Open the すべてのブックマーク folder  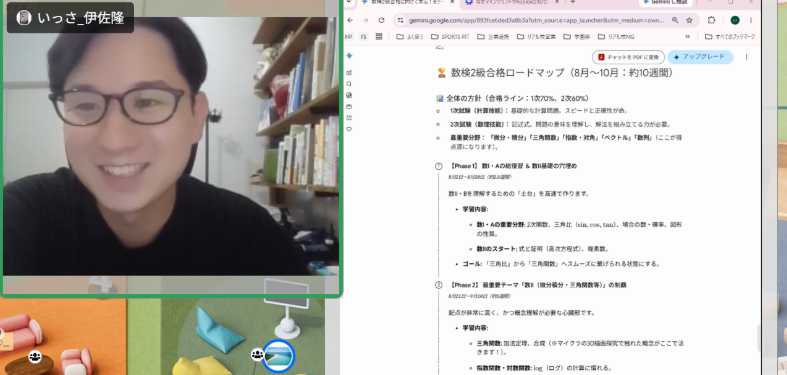729,37
